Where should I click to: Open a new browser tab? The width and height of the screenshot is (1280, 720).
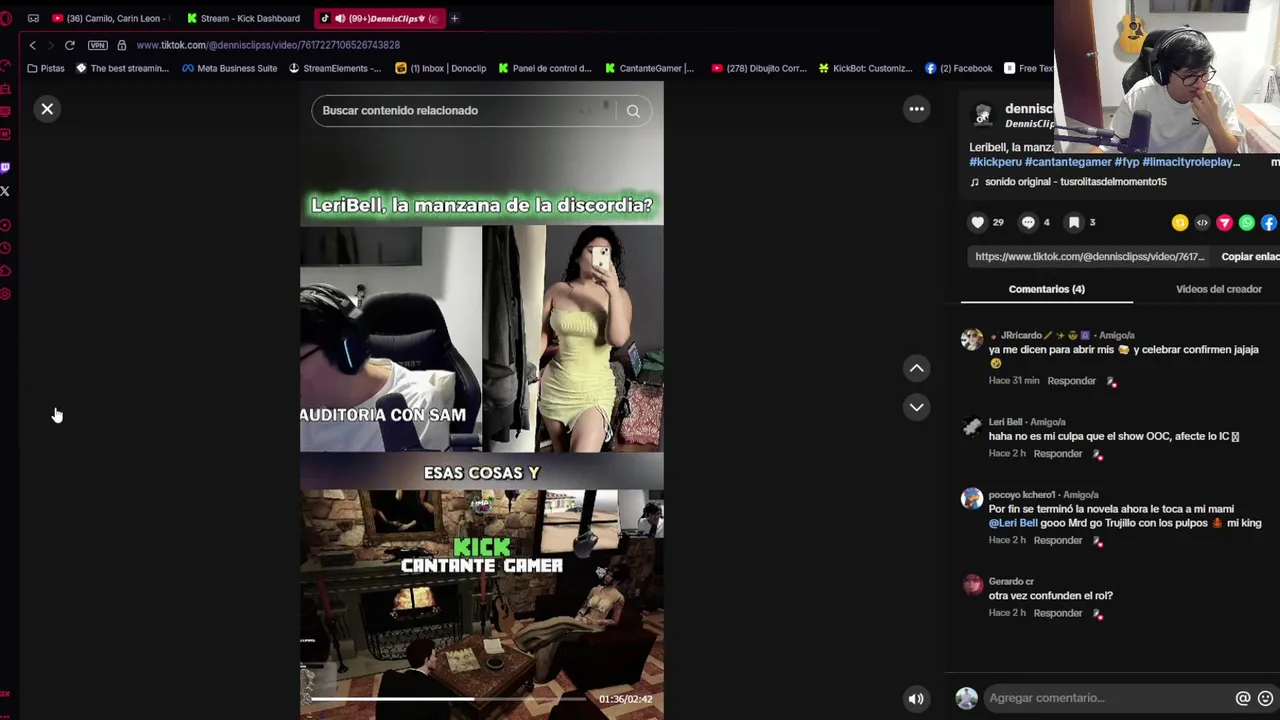454,18
